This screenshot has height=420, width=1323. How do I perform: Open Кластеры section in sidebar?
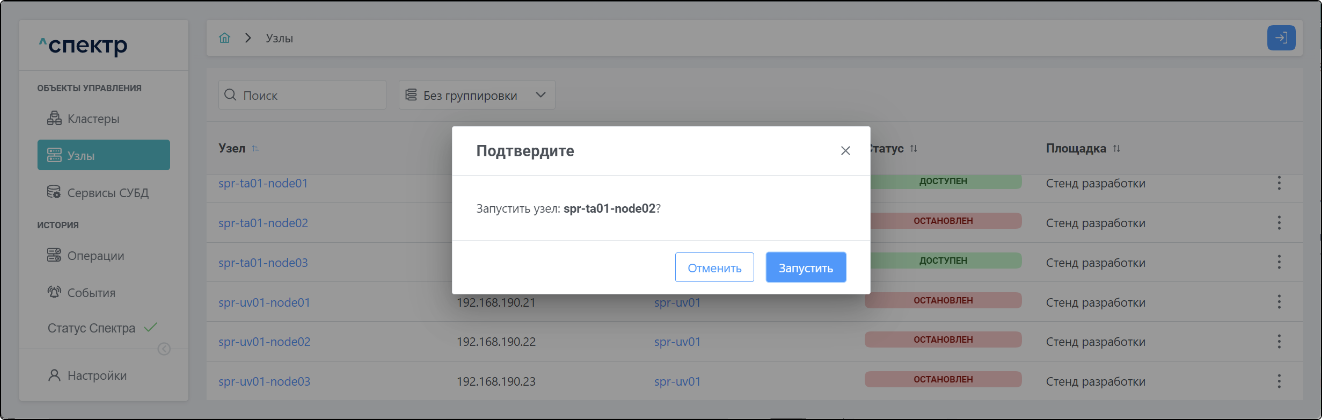(x=93, y=119)
